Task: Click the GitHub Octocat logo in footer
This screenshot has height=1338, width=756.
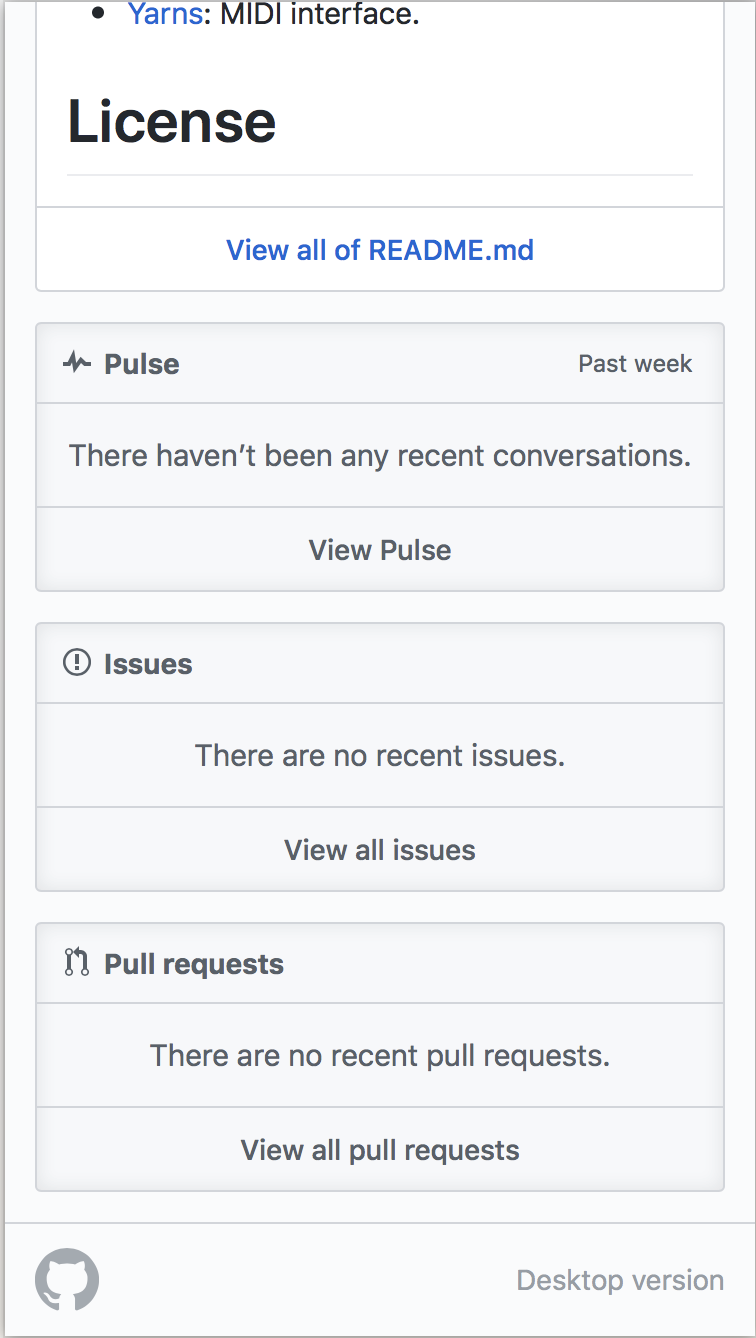Action: pos(67,1280)
